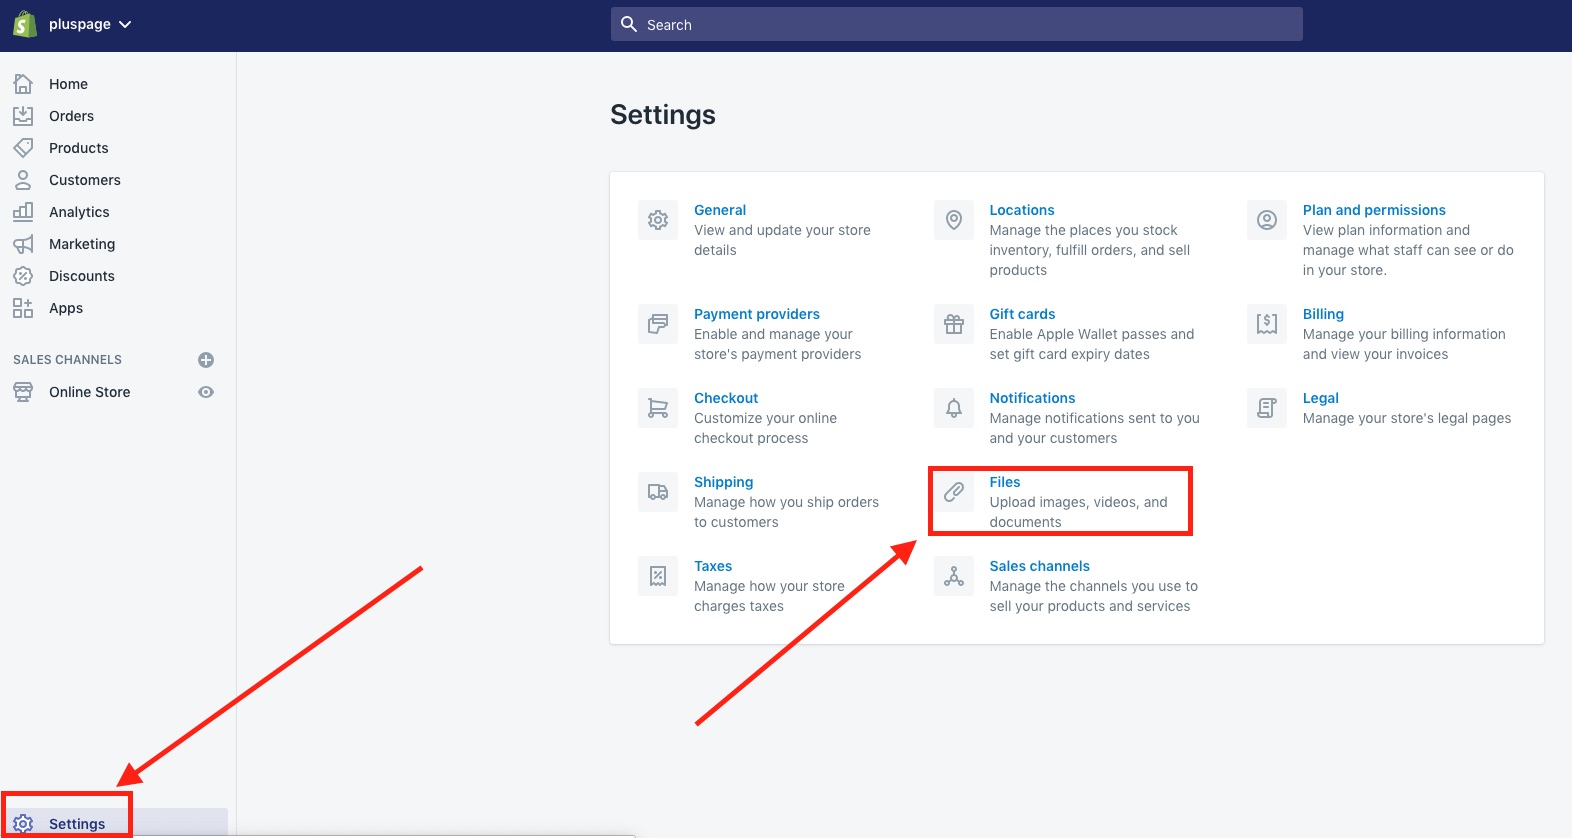The image size is (1572, 838).
Task: Click the Marketing megaphone icon
Action: 23,244
